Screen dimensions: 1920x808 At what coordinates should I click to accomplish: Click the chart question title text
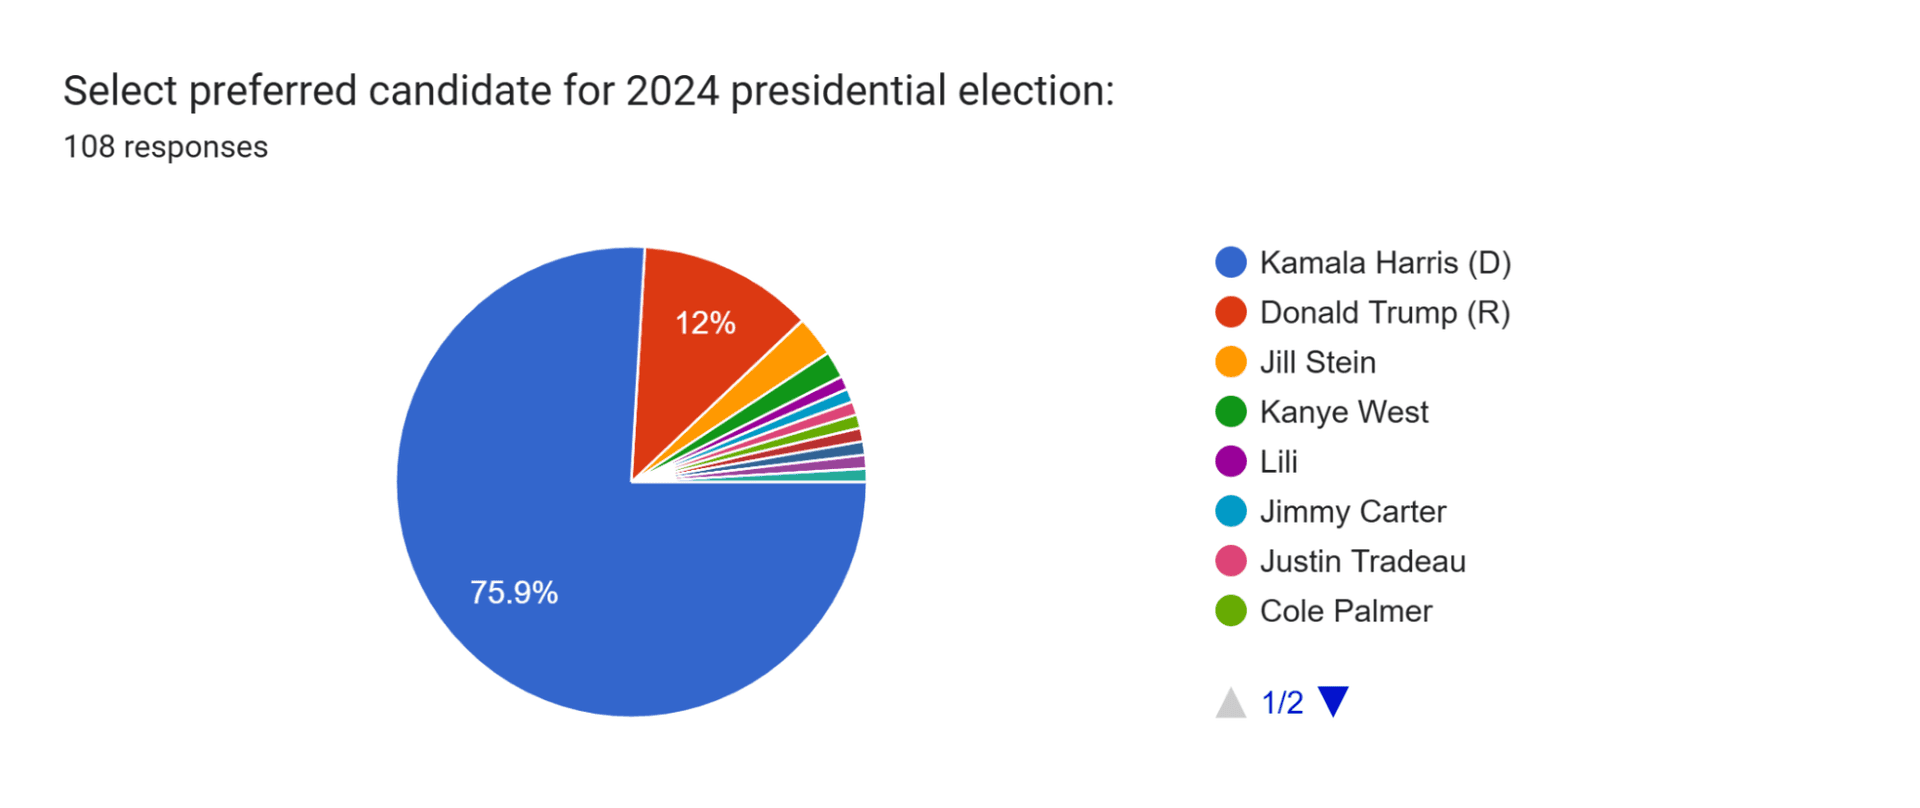tap(588, 91)
